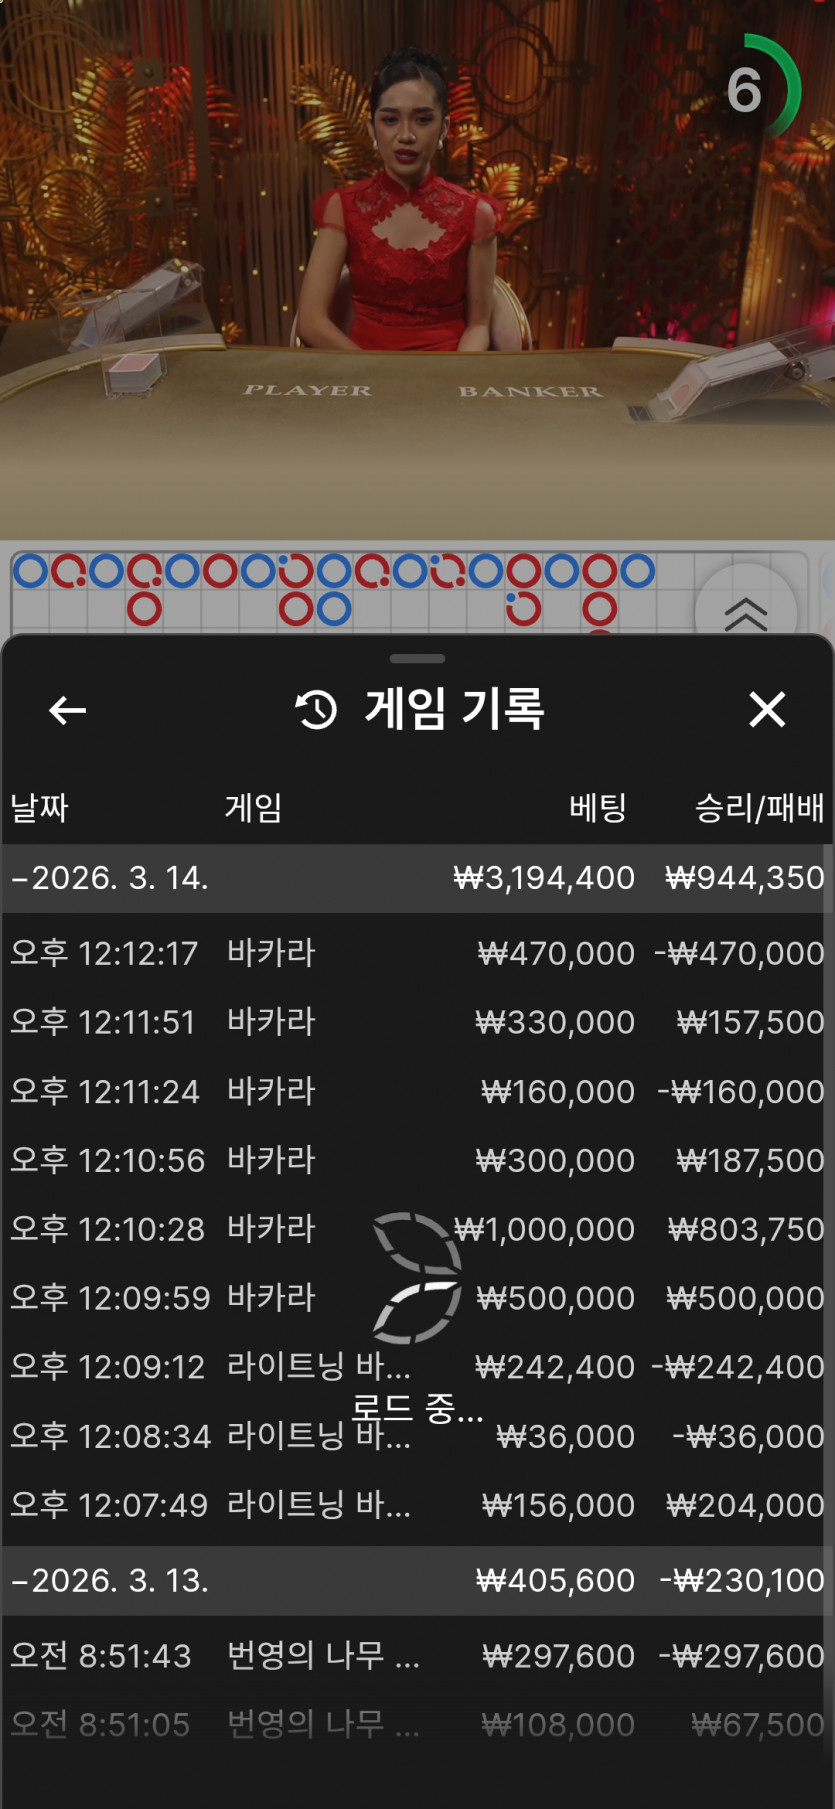Image resolution: width=835 pixels, height=1809 pixels.
Task: Open the 오후 12:10:56 바카라 record
Action: (x=417, y=1160)
